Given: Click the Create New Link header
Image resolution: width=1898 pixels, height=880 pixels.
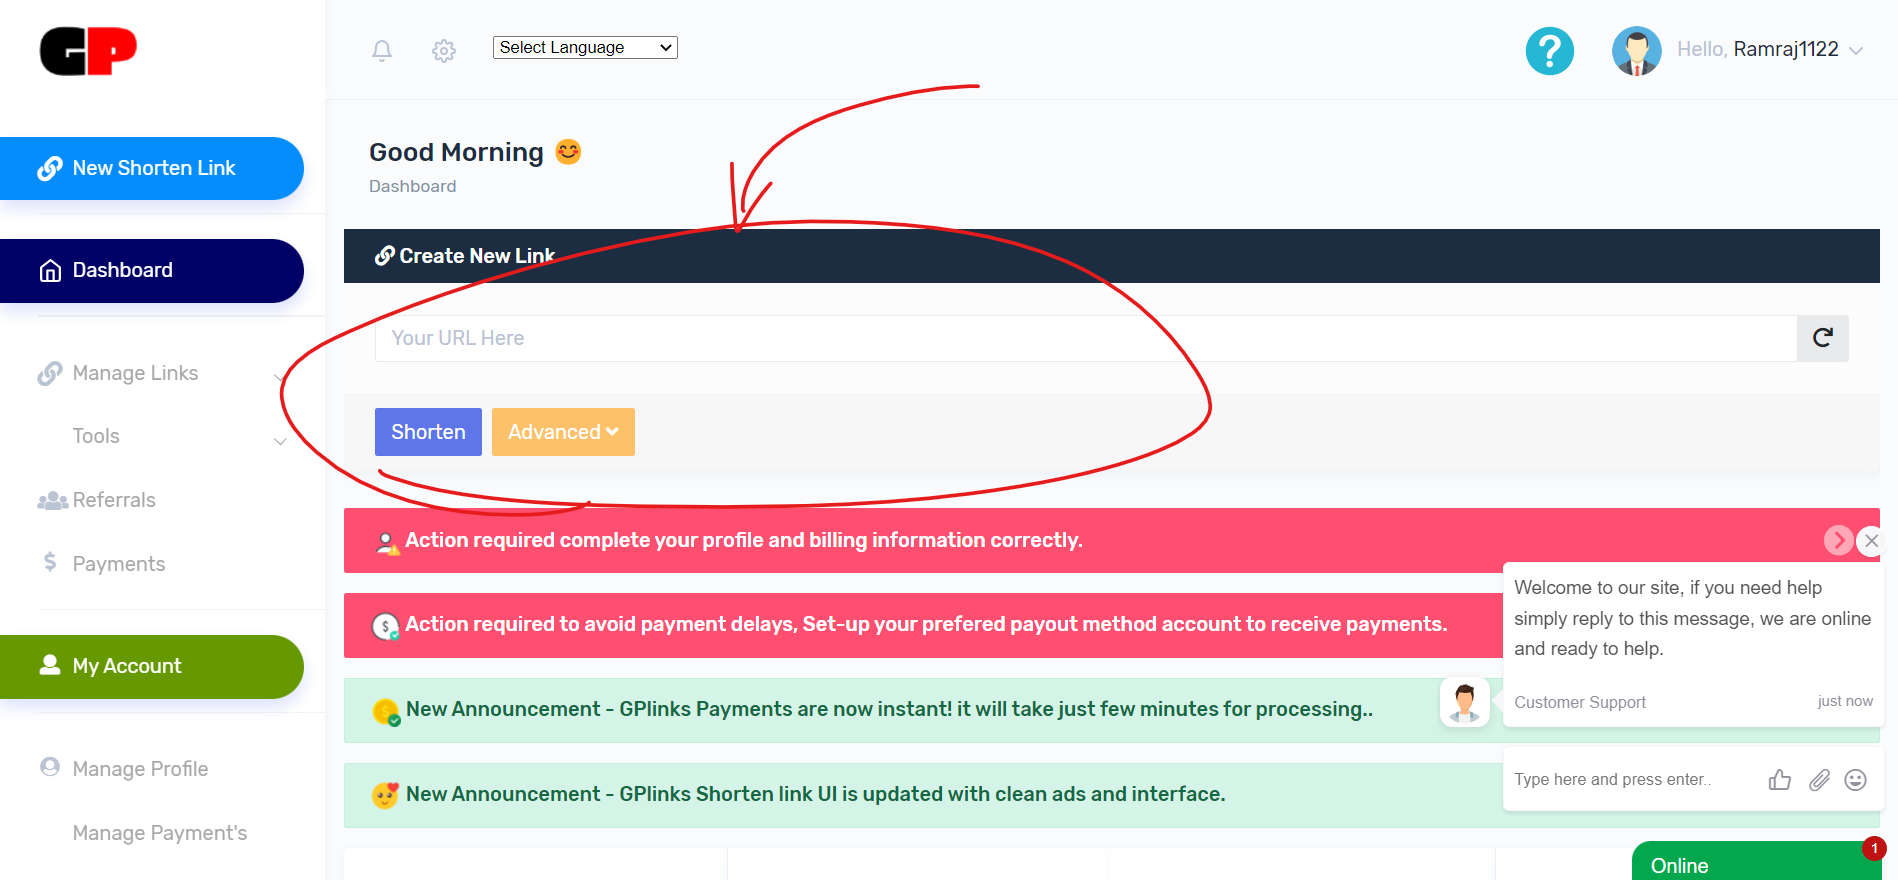Looking at the screenshot, I should click(1112, 256).
